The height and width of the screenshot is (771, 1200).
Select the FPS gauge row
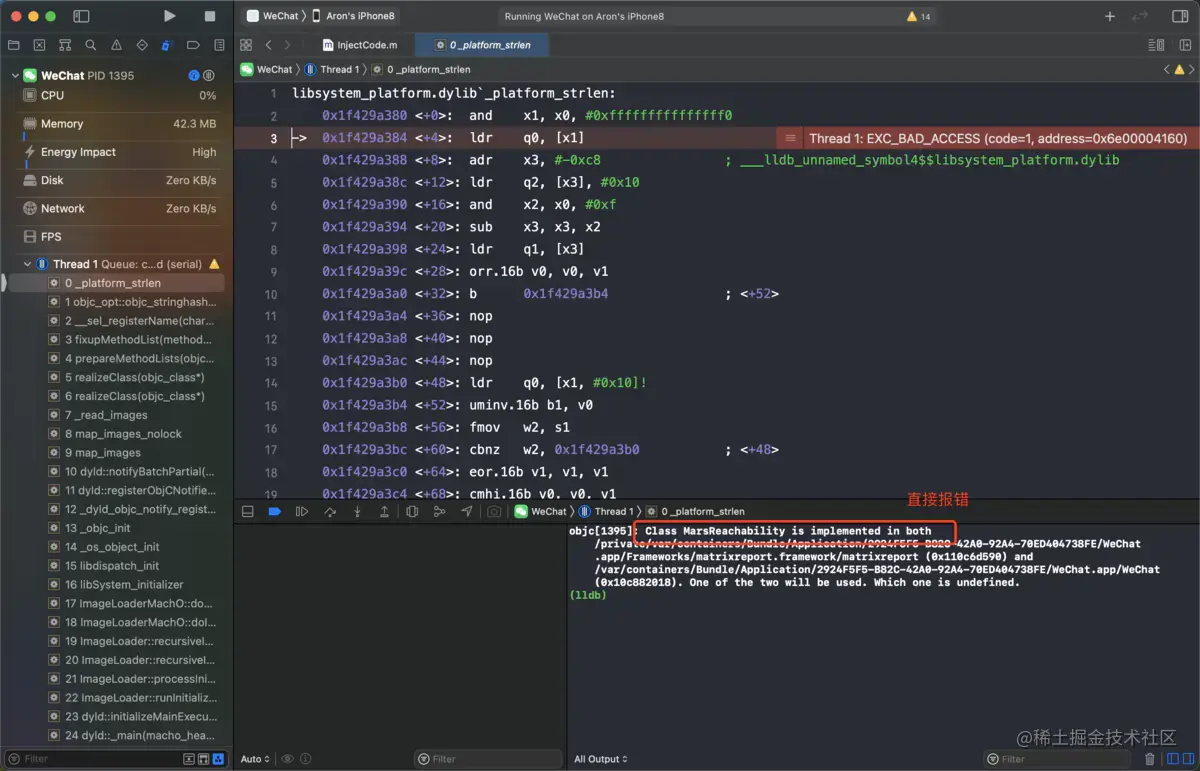(120, 237)
